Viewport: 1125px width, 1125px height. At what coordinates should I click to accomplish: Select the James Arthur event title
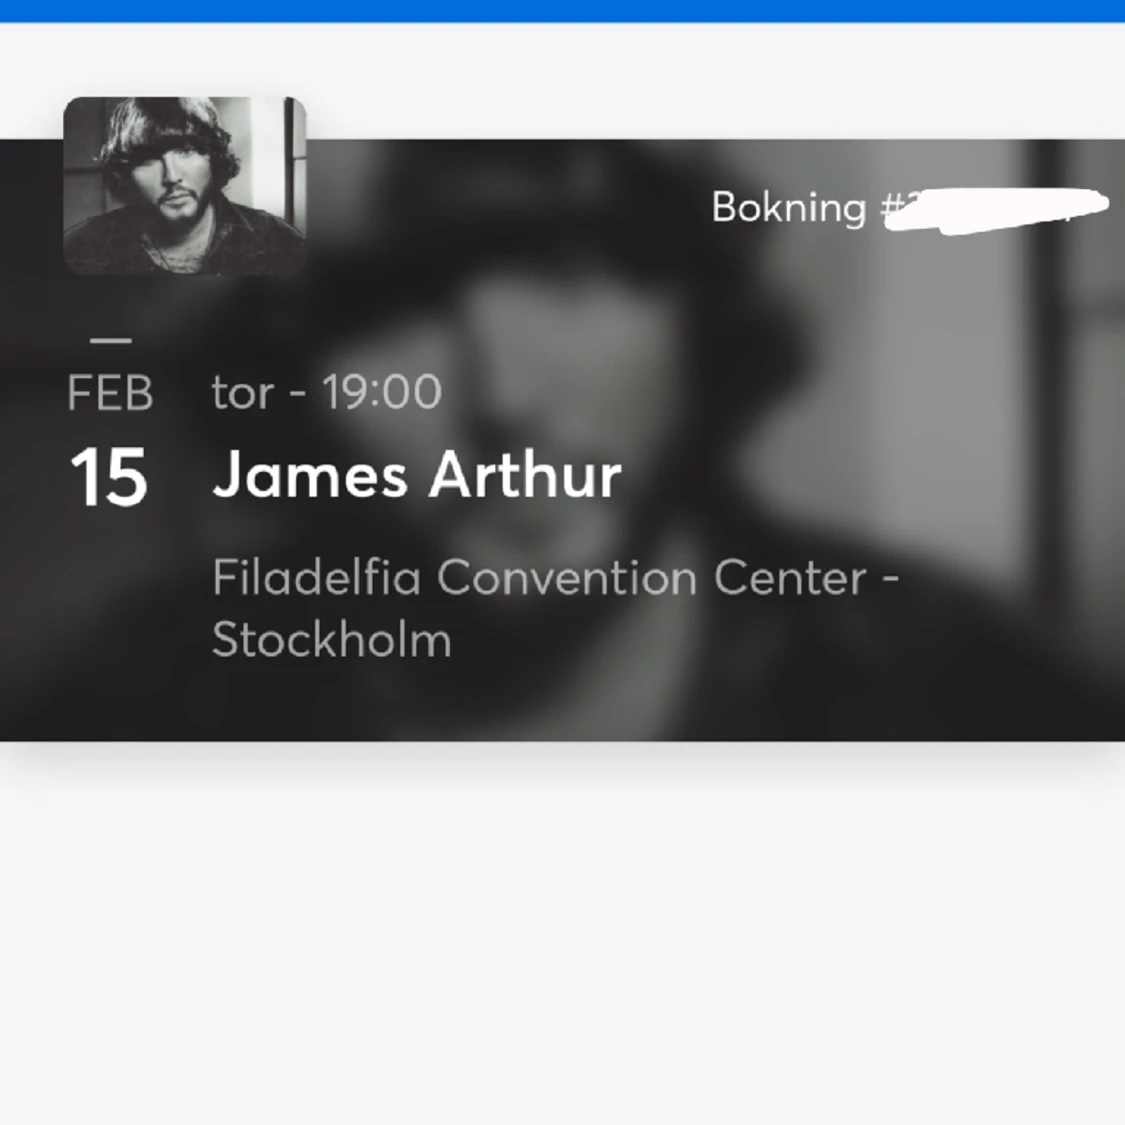[x=416, y=475]
